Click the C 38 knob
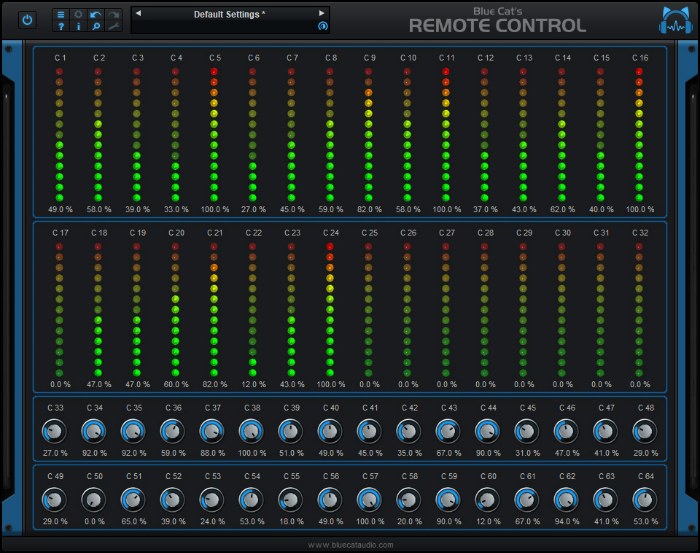 [251, 431]
